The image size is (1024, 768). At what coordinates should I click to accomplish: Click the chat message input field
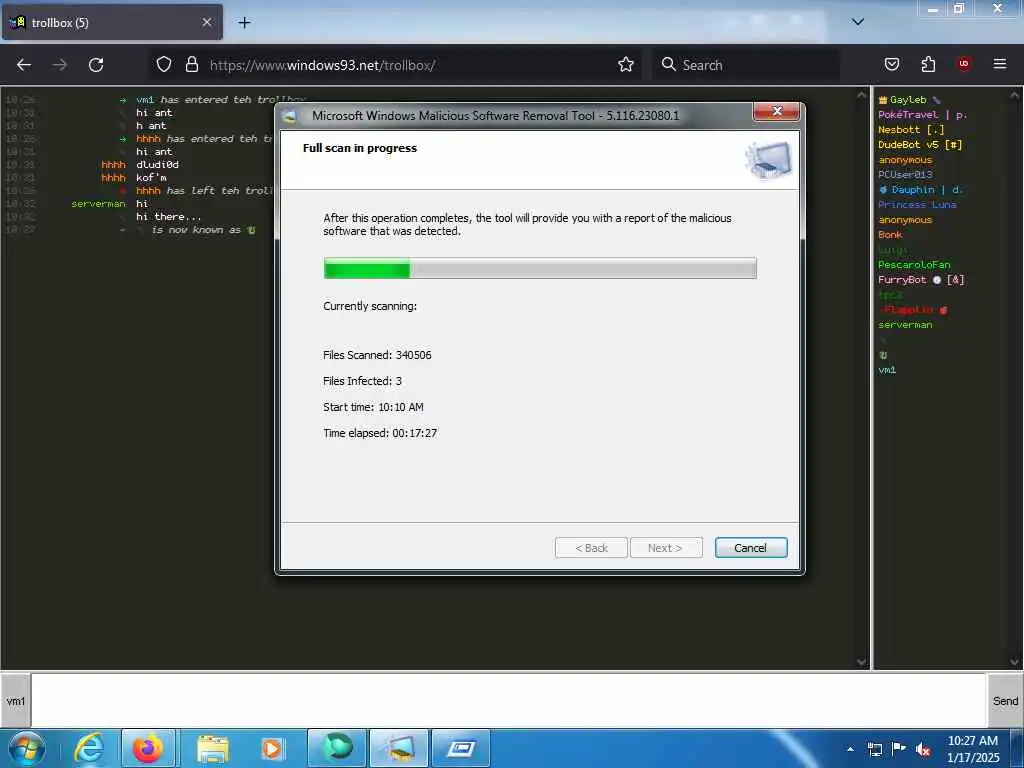(x=509, y=701)
